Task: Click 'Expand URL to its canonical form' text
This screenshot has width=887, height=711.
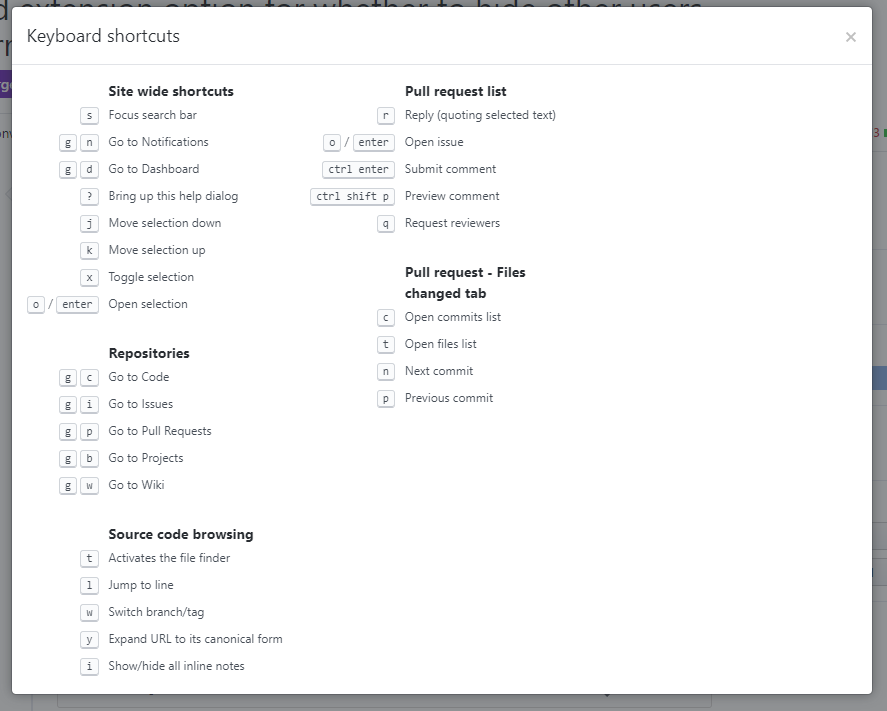Action: pyautogui.click(x=195, y=639)
